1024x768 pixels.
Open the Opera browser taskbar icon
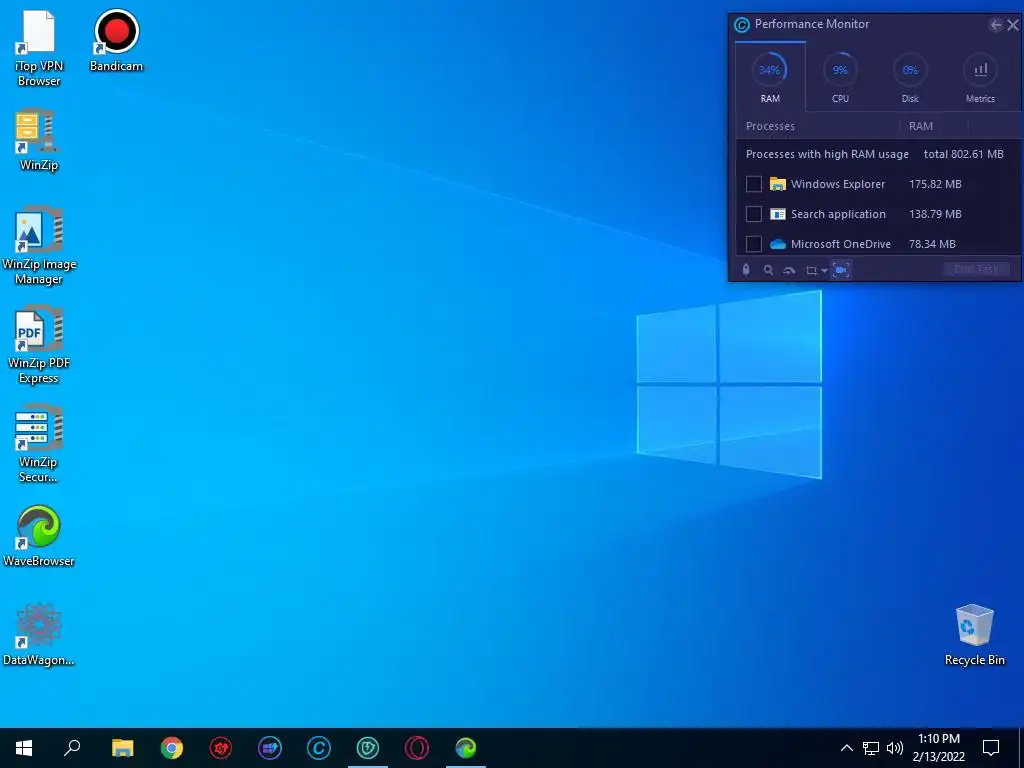click(417, 748)
